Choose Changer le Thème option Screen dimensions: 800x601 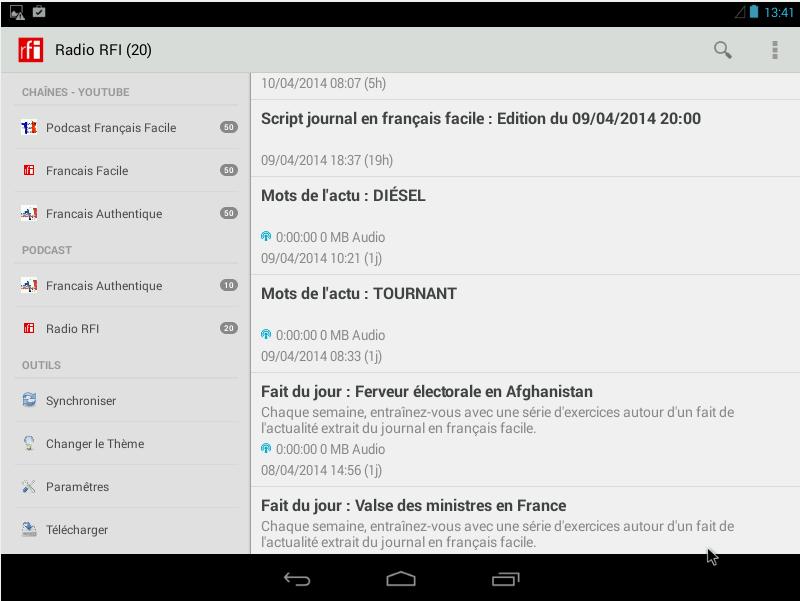127,443
